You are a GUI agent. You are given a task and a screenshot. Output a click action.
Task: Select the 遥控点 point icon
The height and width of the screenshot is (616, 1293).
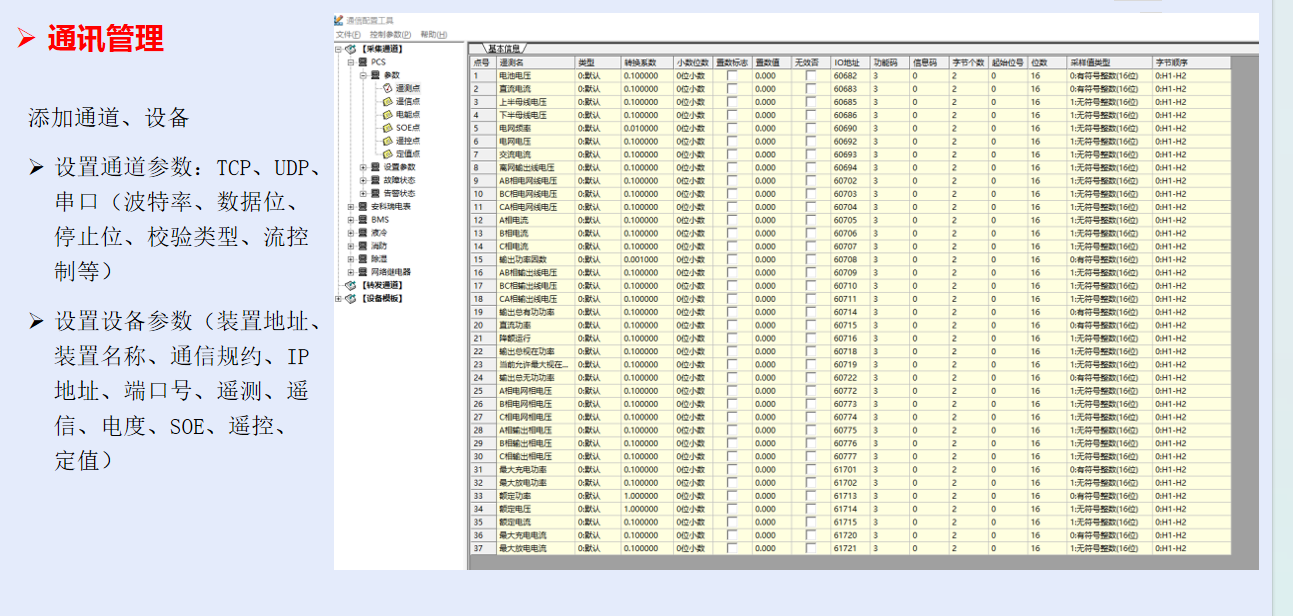coord(387,140)
